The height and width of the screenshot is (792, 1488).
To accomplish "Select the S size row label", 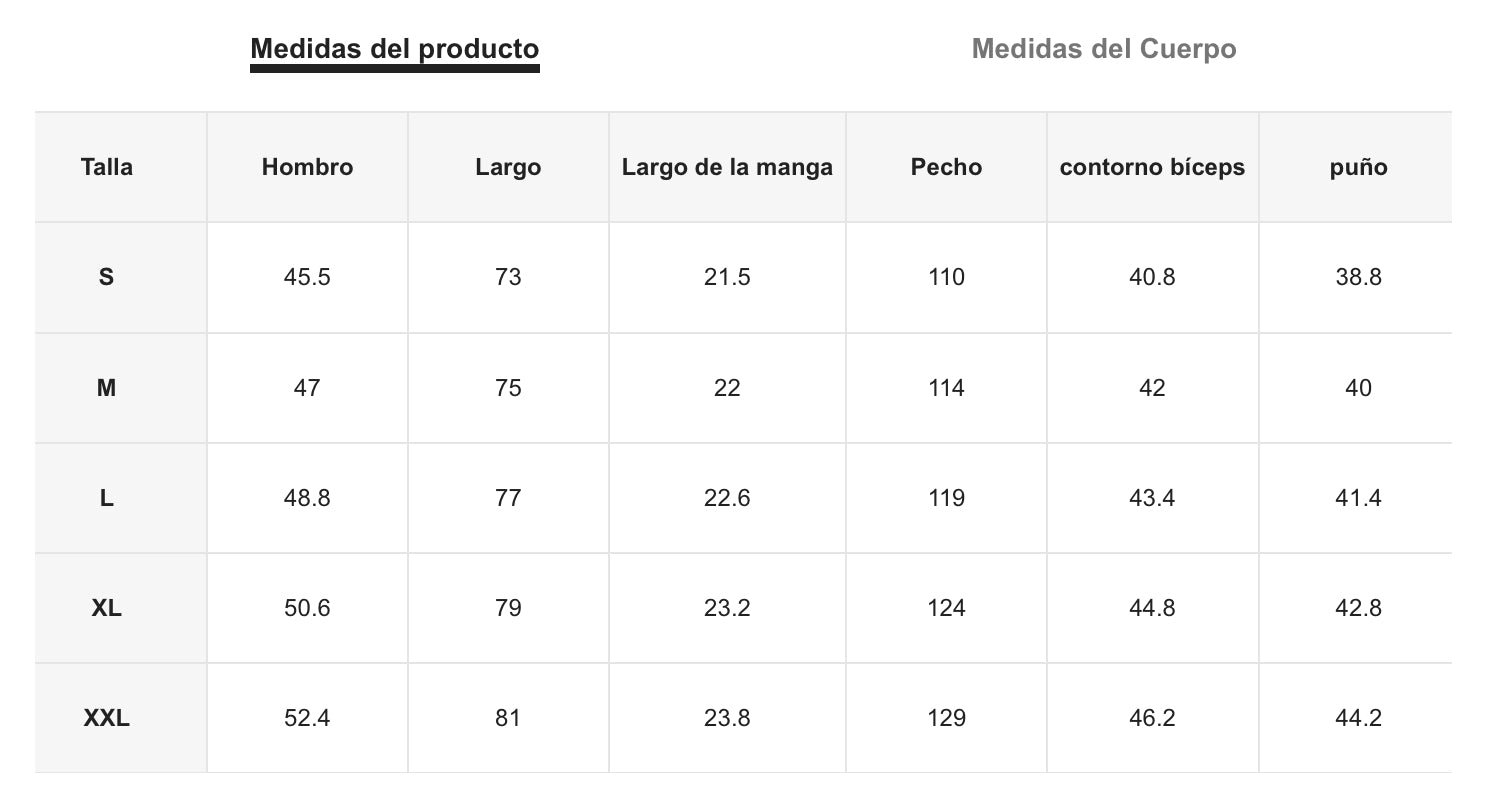I will point(107,277).
